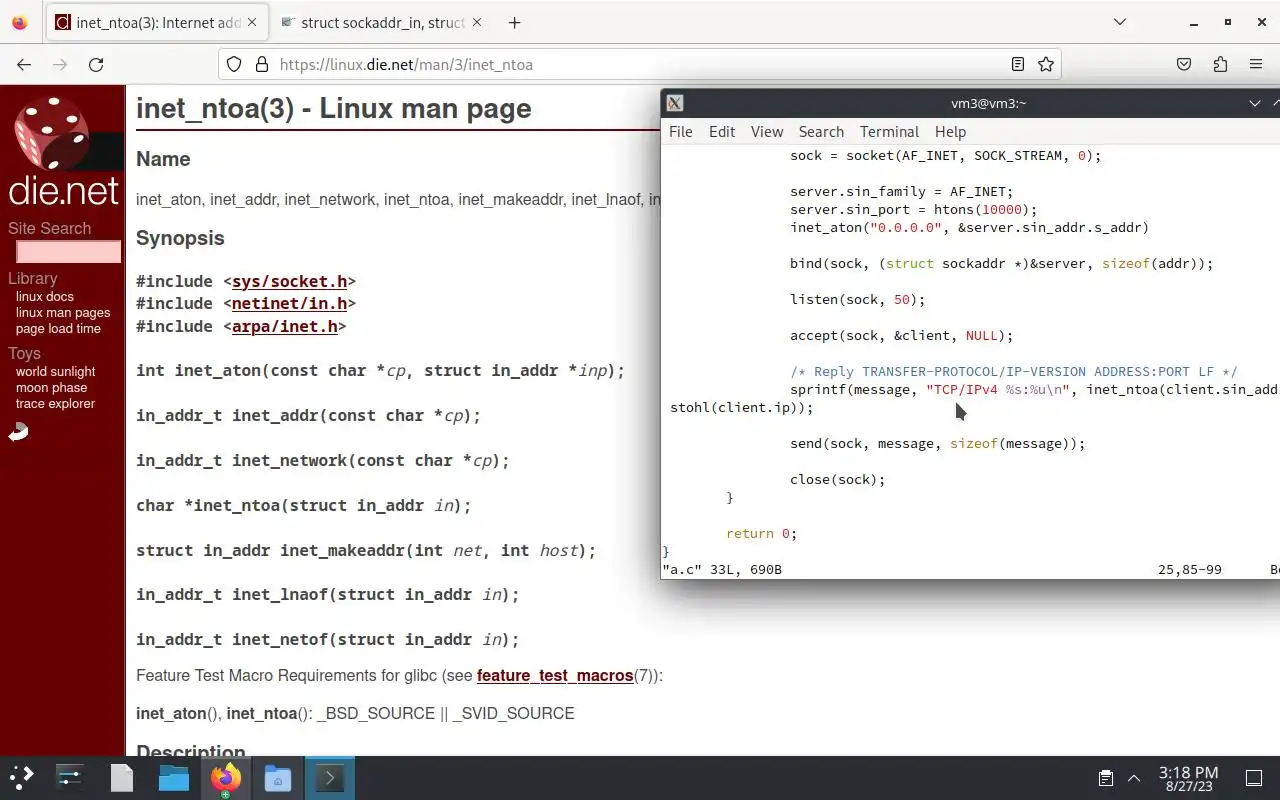Click the terminal window X icon in title bar

pyautogui.click(x=675, y=103)
